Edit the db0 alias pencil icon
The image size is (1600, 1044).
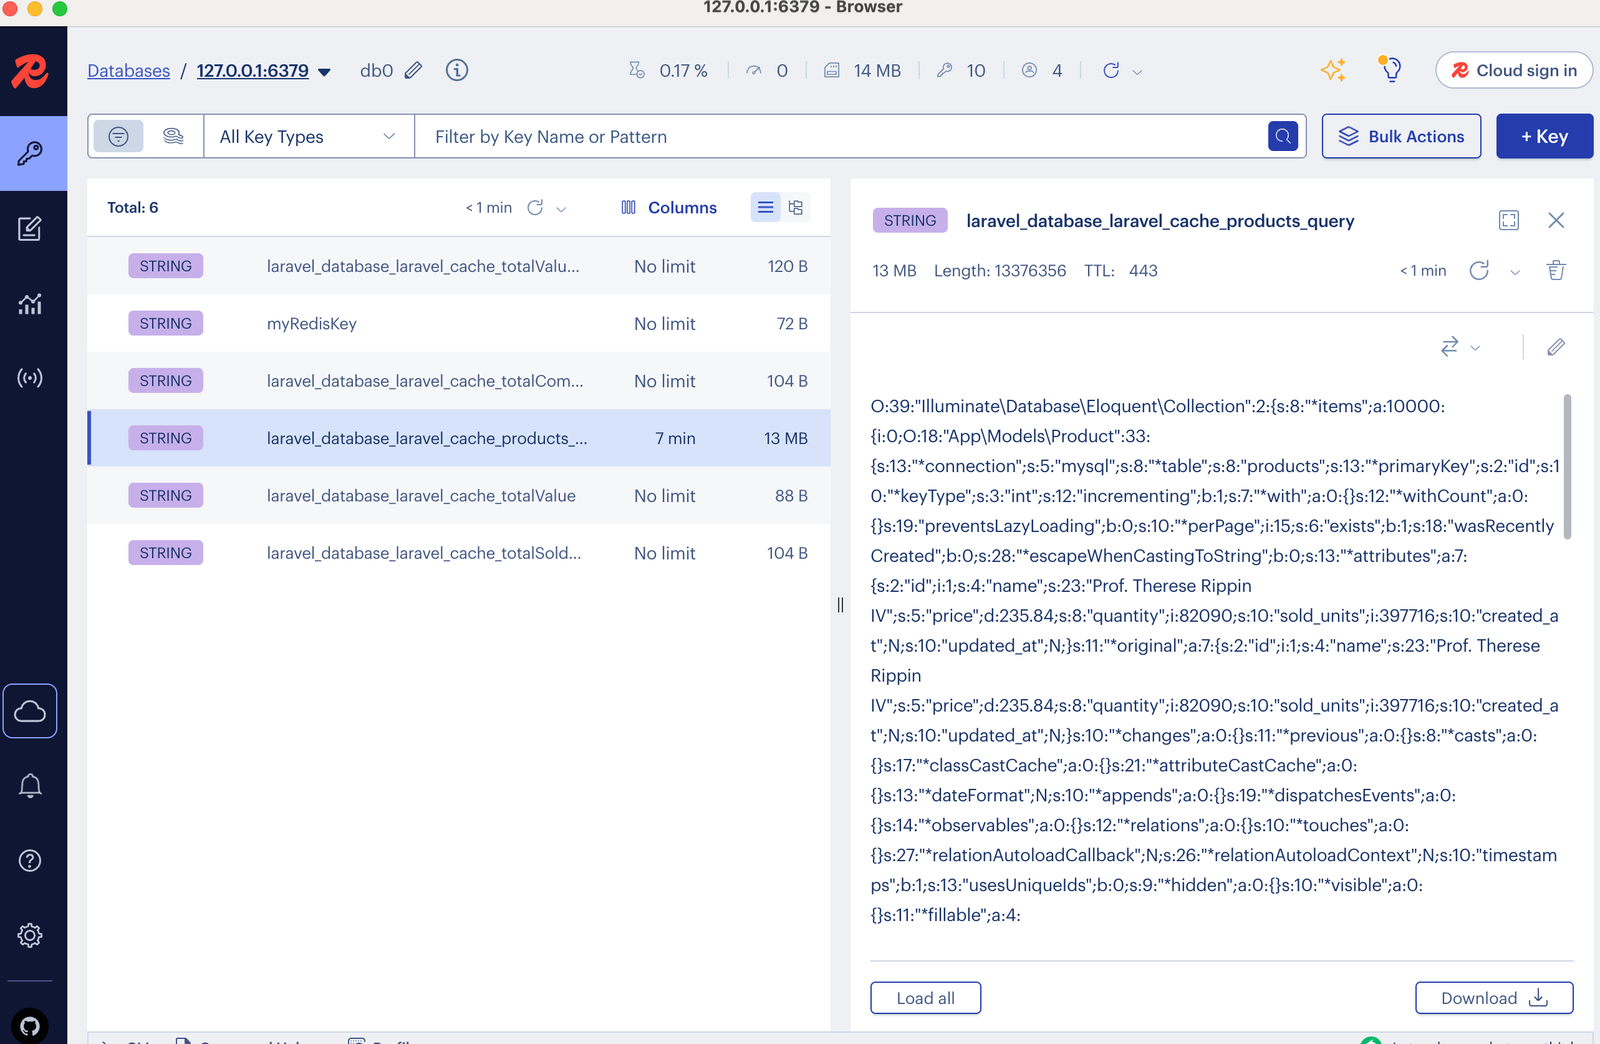(414, 71)
